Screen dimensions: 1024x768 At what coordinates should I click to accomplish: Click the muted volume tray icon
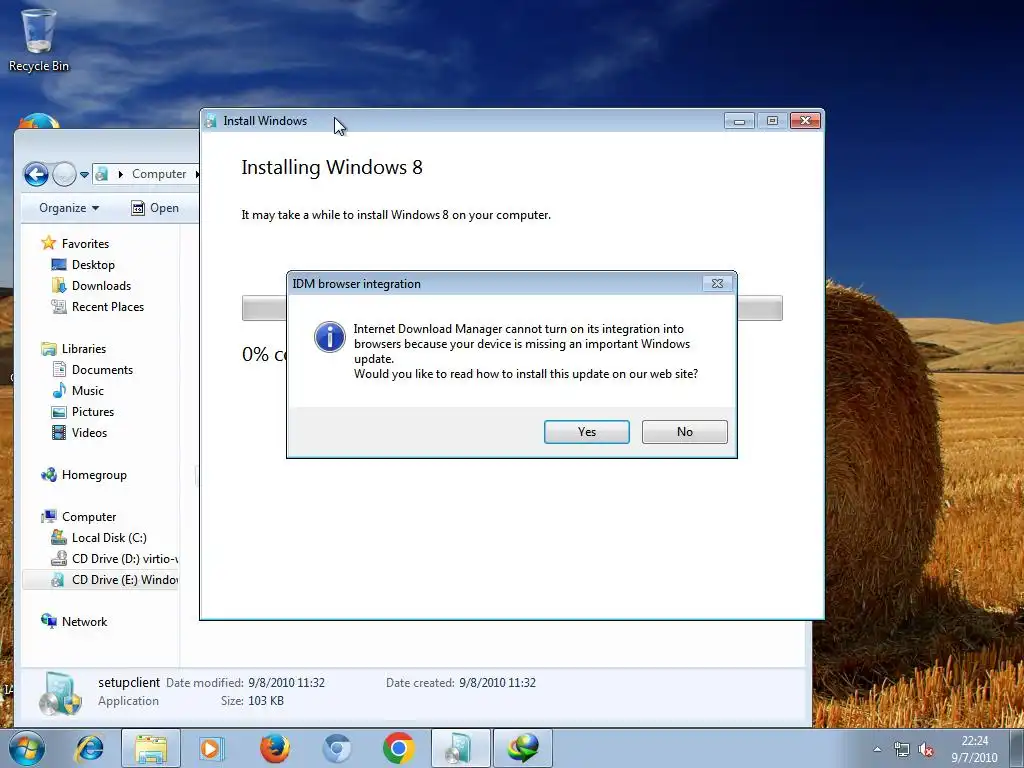(925, 749)
